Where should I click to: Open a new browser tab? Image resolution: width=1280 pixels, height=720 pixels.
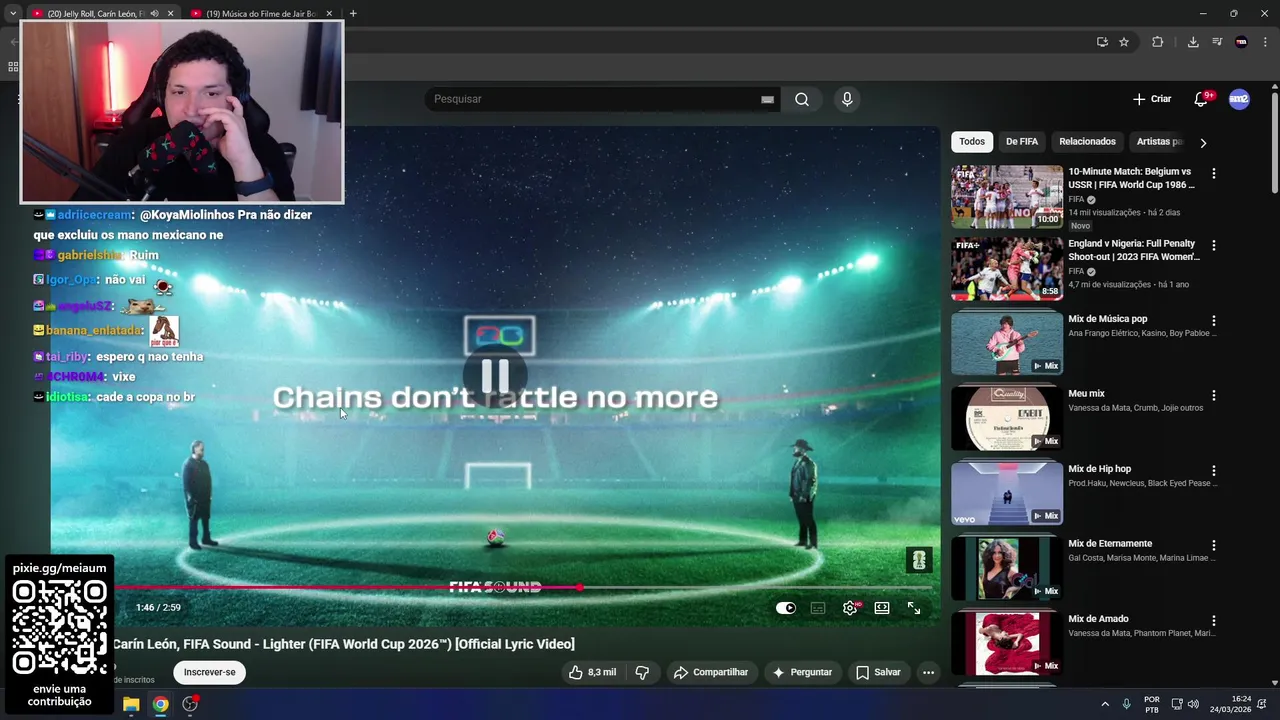[353, 14]
